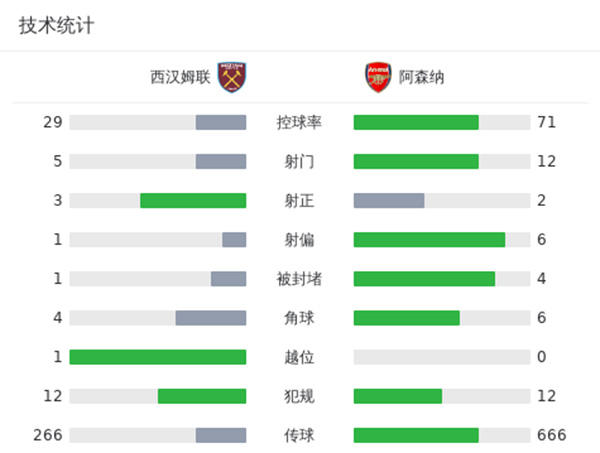Image resolution: width=600 pixels, height=453 pixels.
Task: Click Arsenal's green 传球 bar
Action: (416, 435)
